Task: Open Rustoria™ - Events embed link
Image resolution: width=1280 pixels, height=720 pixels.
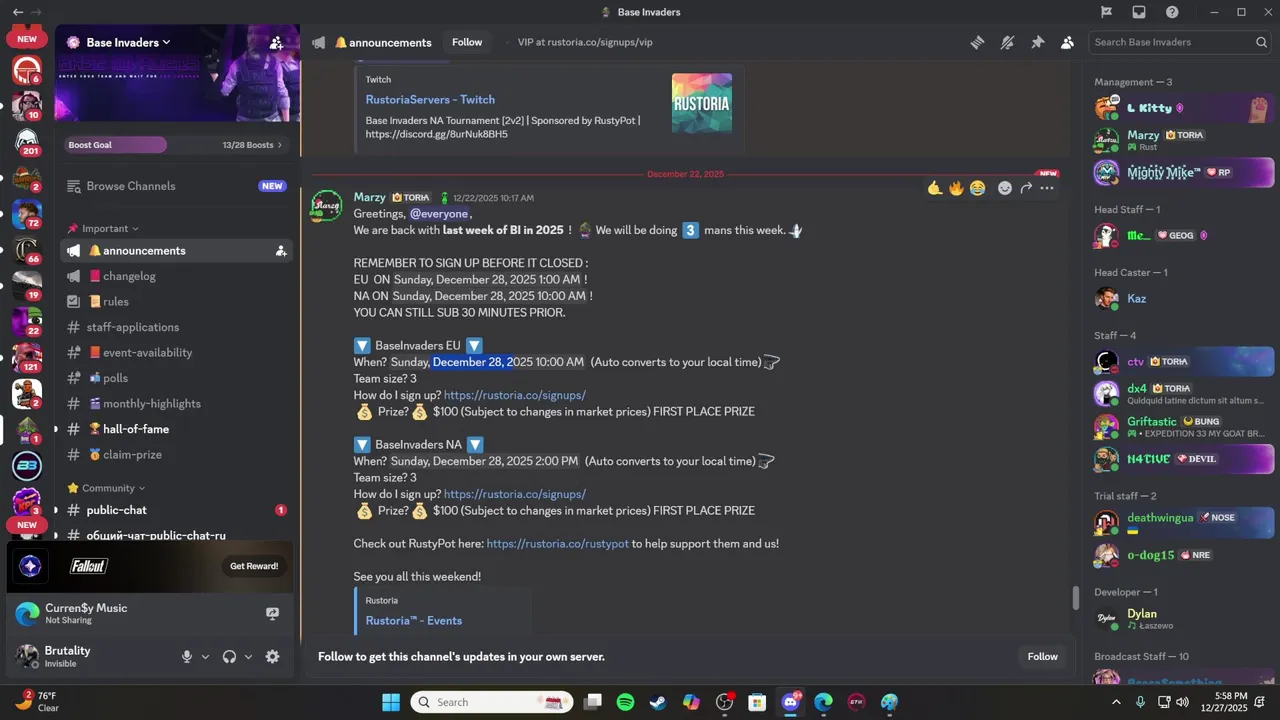Action: [x=414, y=621]
